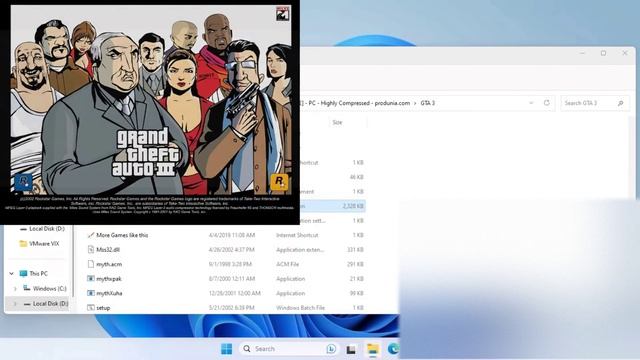Open the VMware VIX folder in navigation pane
This screenshot has width=640, height=360.
(x=44, y=244)
